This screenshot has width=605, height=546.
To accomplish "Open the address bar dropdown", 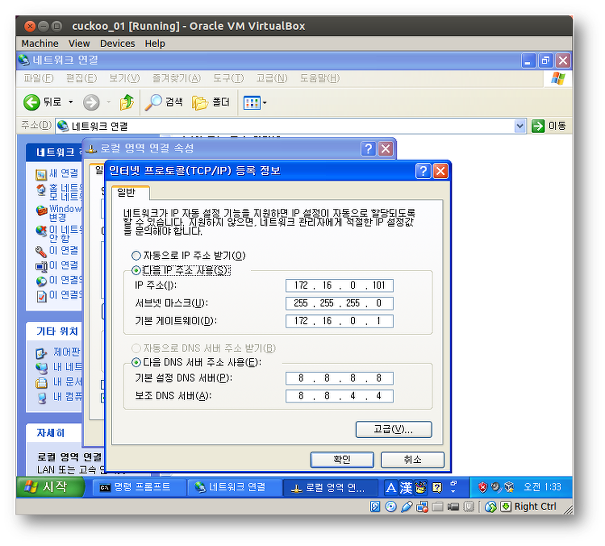I will [x=520, y=126].
